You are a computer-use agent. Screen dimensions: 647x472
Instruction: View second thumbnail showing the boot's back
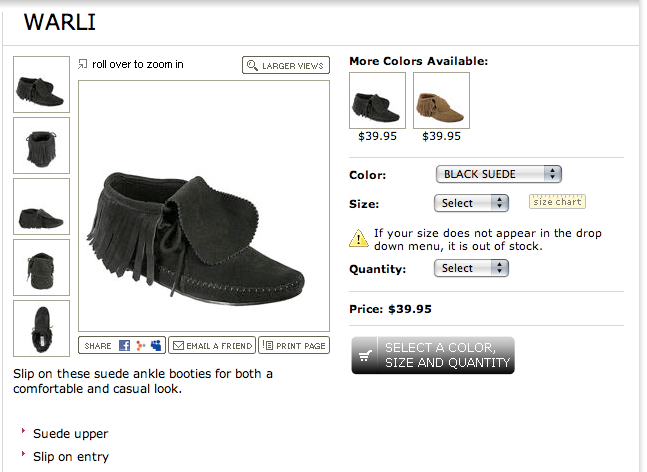41,146
